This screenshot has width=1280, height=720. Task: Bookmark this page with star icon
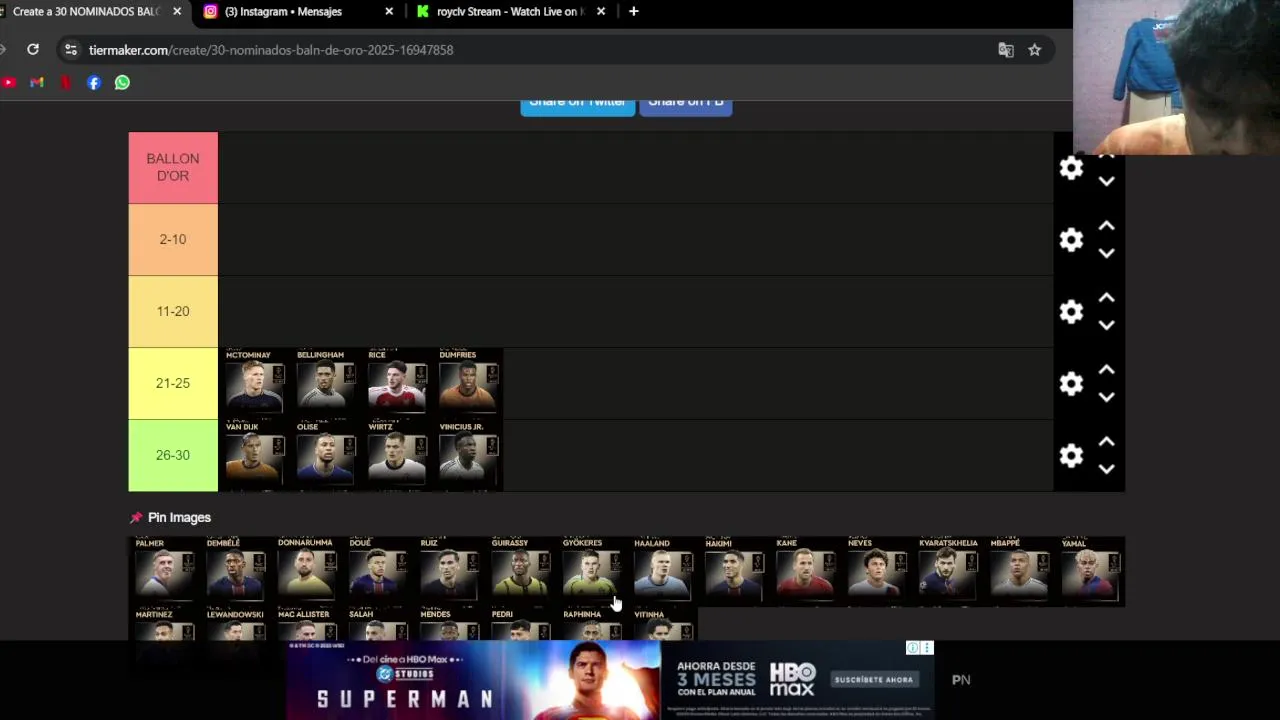coord(1035,50)
